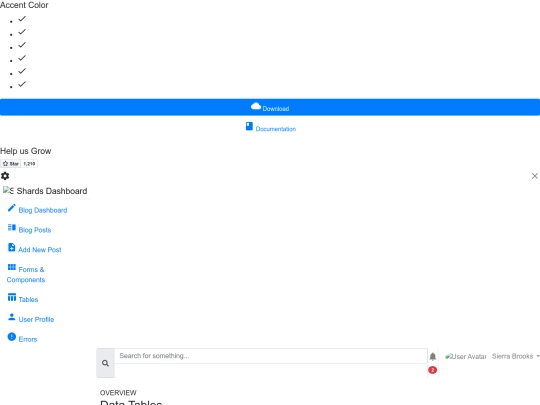Click the OVERVIEW label
Image resolution: width=540 pixels, height=405 pixels.
pyautogui.click(x=118, y=393)
